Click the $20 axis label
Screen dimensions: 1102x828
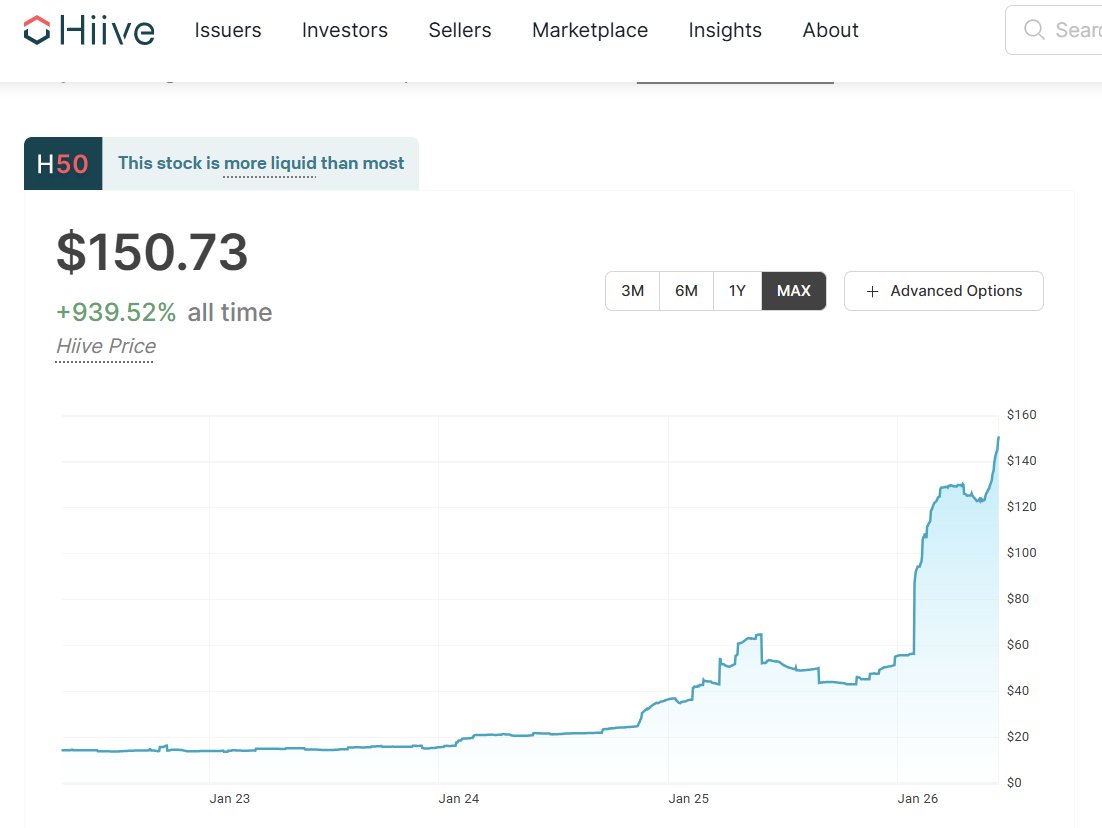(1018, 737)
